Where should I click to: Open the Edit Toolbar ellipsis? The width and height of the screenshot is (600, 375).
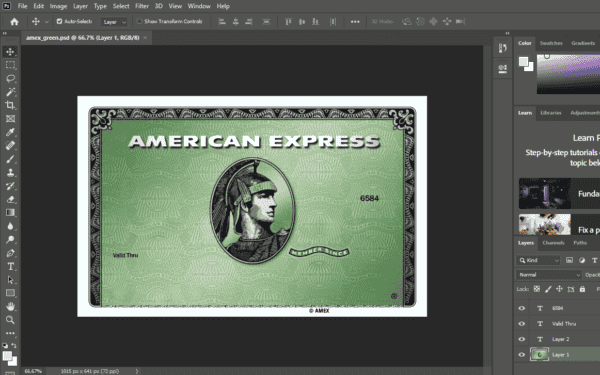click(x=10, y=333)
